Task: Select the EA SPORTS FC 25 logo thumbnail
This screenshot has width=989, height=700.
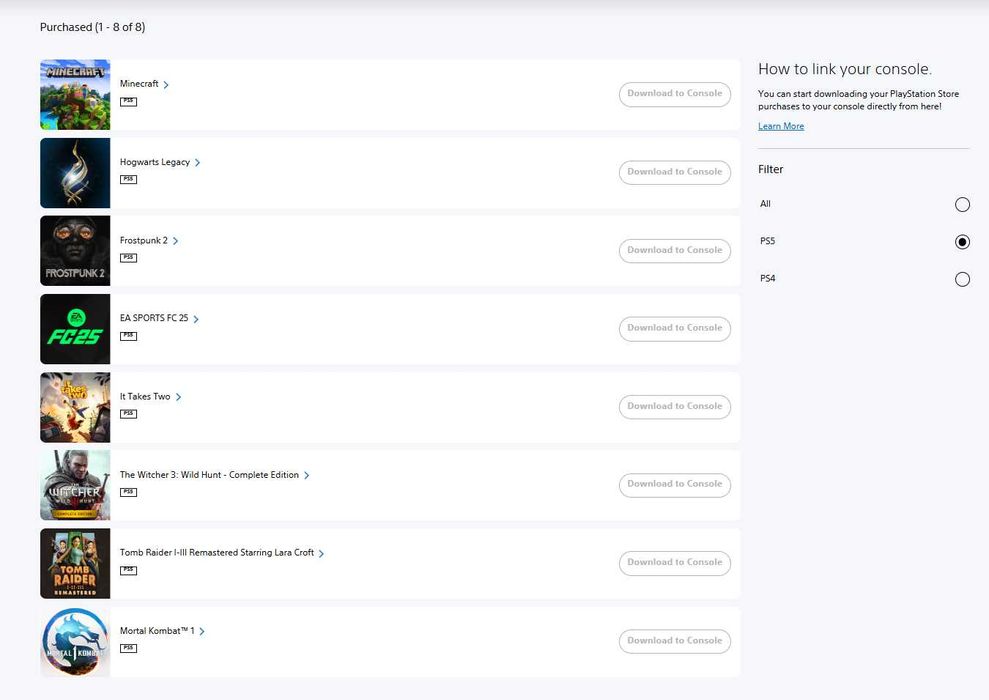Action: point(75,329)
